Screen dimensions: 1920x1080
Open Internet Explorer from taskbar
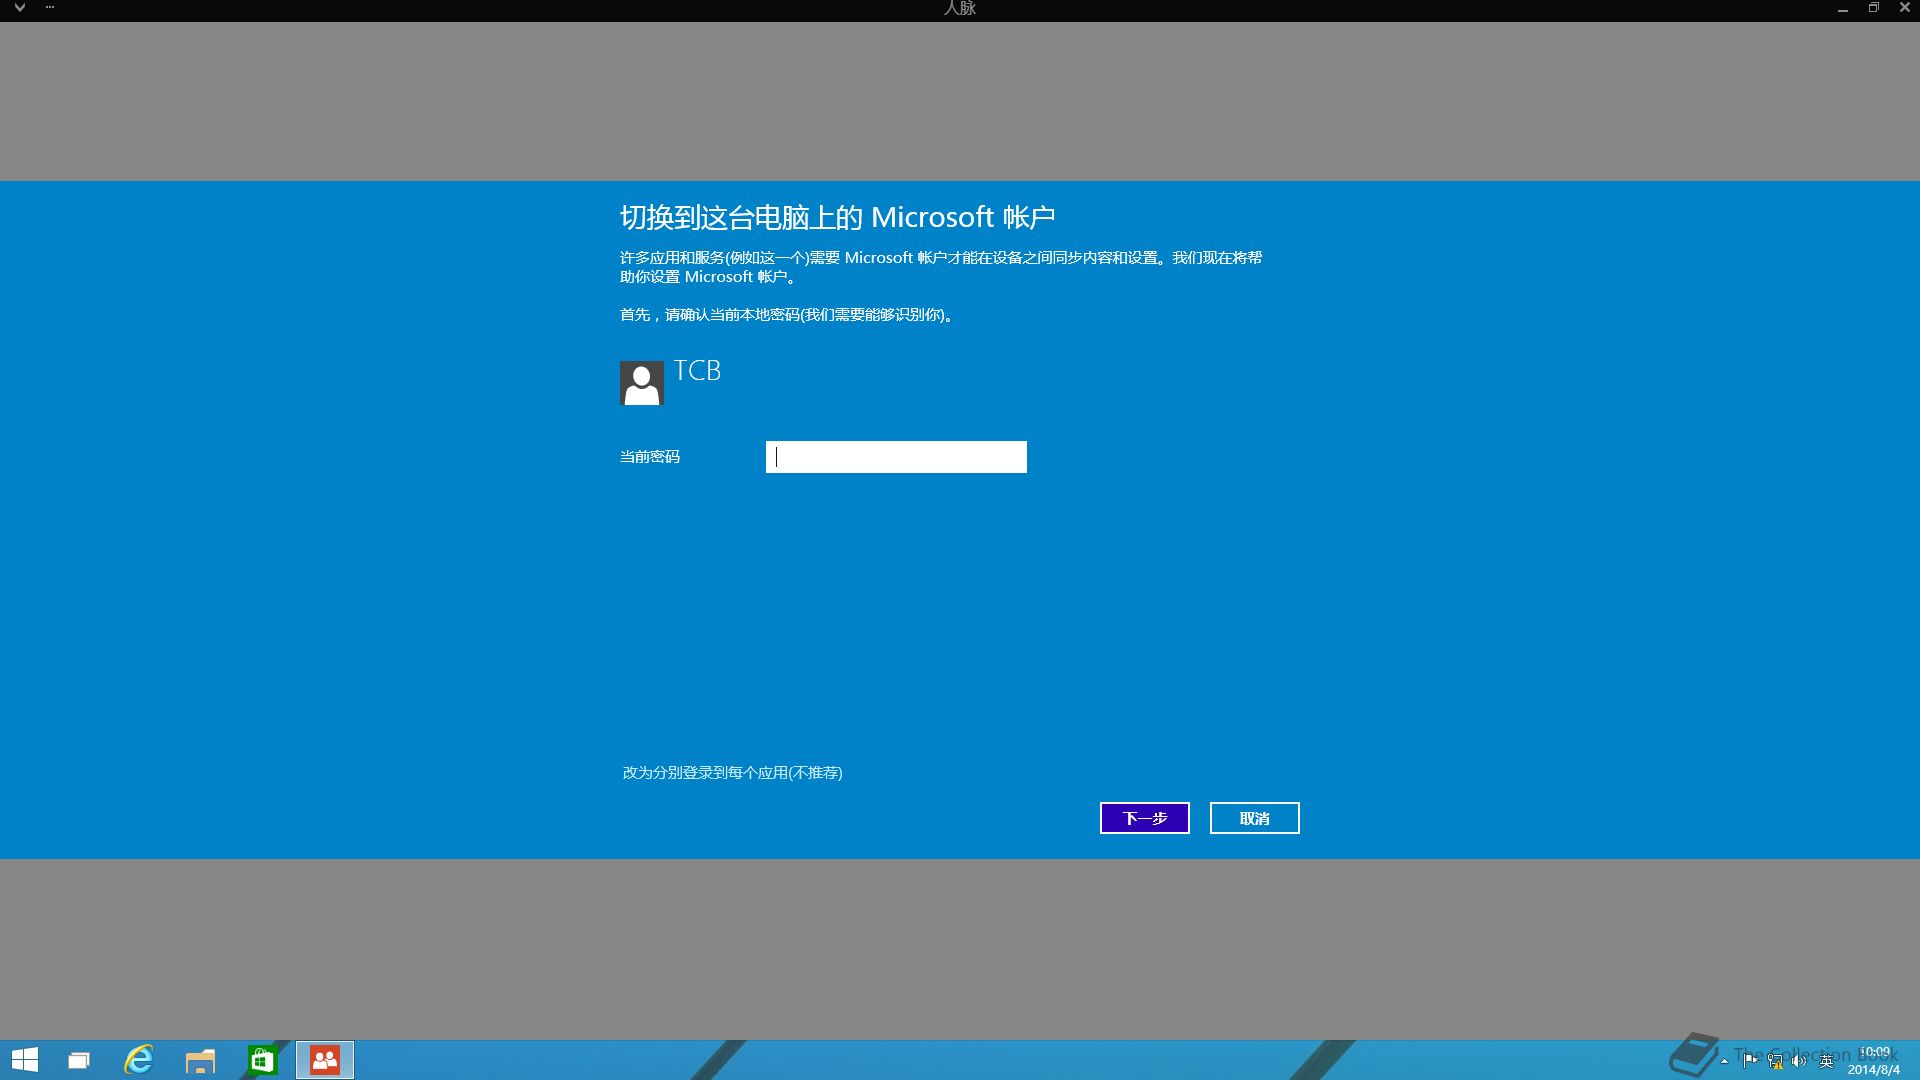(x=139, y=1060)
